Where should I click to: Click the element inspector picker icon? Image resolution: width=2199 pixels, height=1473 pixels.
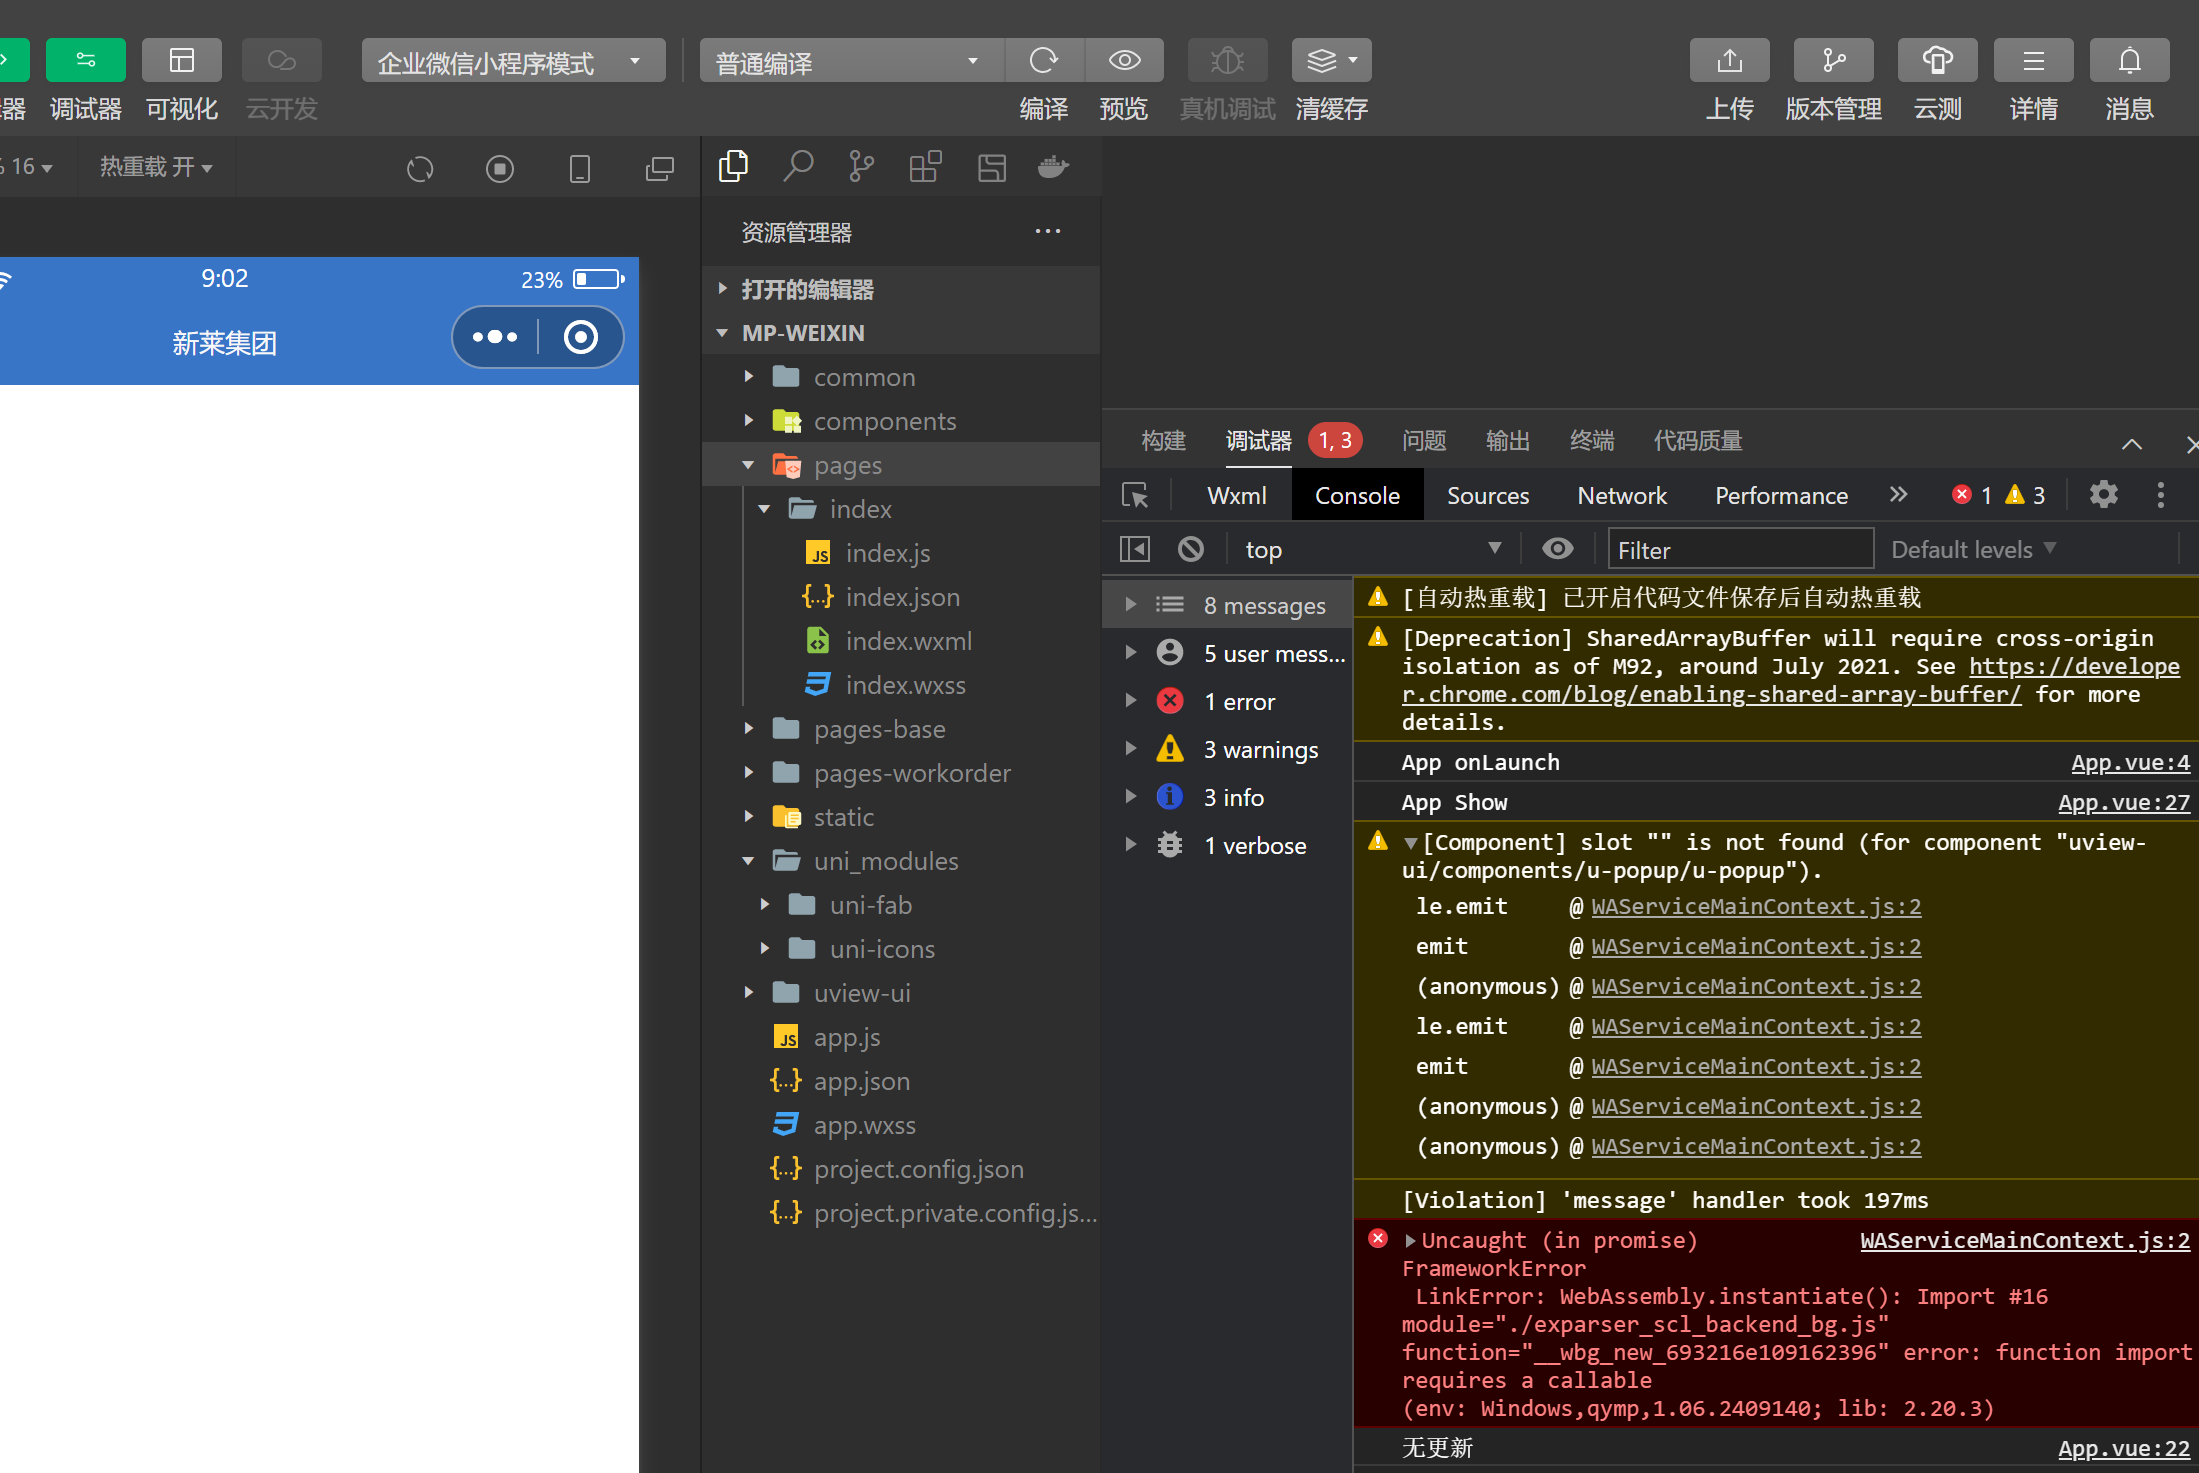click(1135, 495)
